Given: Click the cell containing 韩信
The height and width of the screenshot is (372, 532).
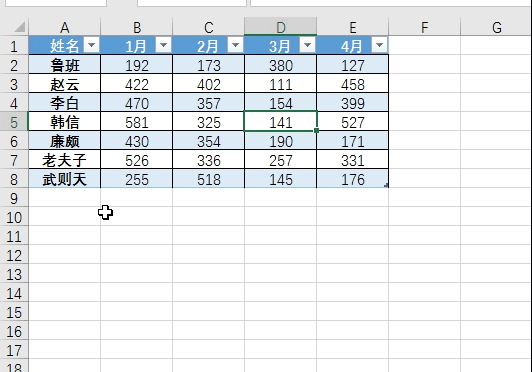Looking at the screenshot, I should pyautogui.click(x=64, y=122).
